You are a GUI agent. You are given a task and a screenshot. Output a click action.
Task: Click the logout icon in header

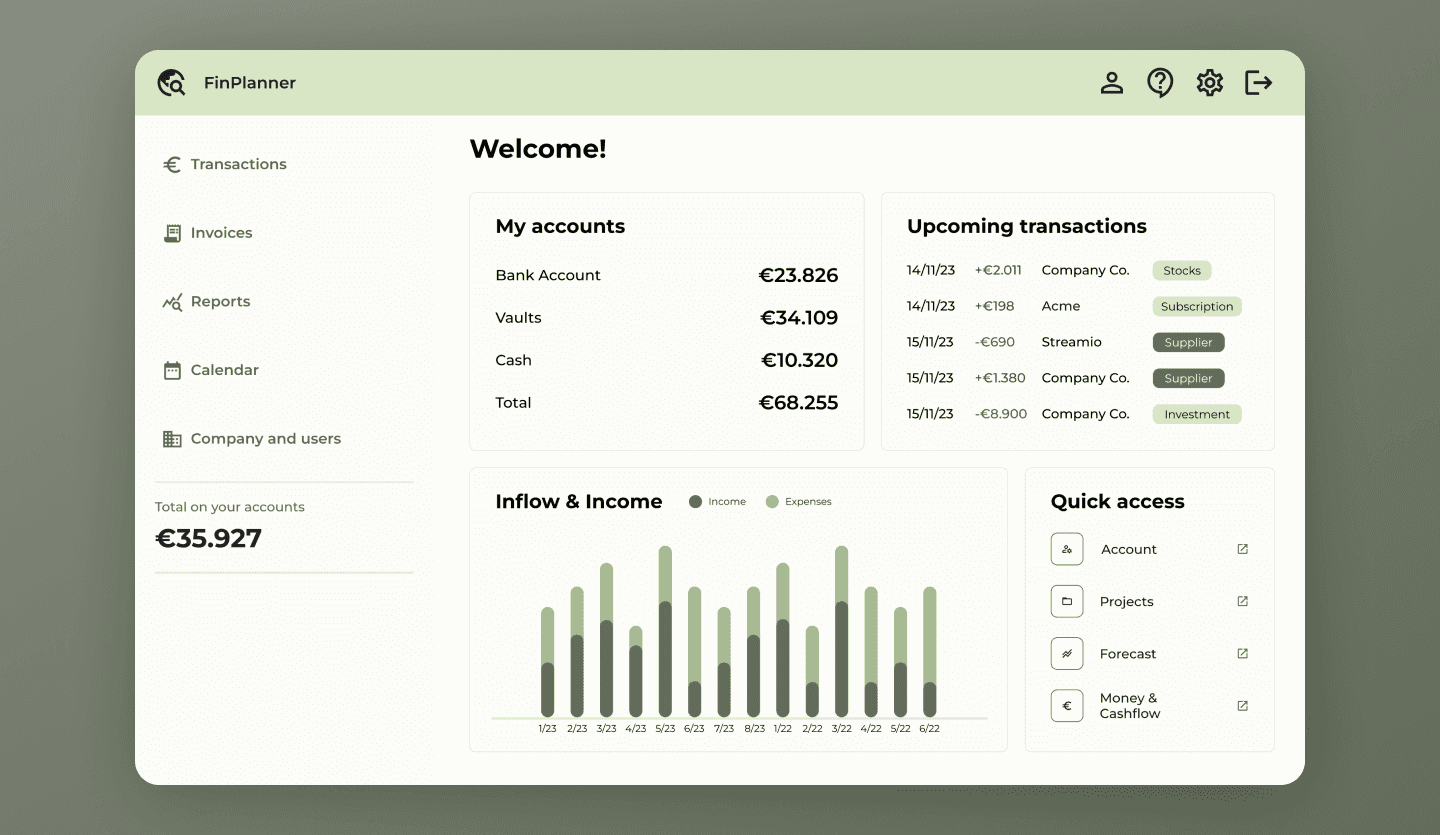1258,83
